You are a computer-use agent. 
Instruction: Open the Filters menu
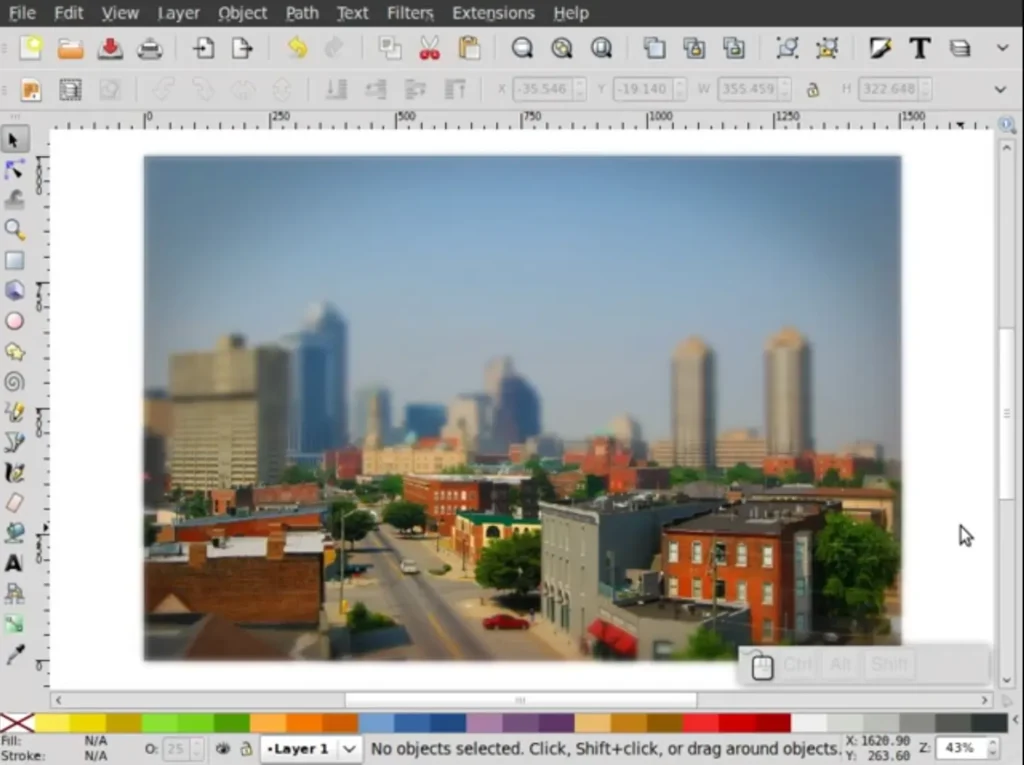410,13
